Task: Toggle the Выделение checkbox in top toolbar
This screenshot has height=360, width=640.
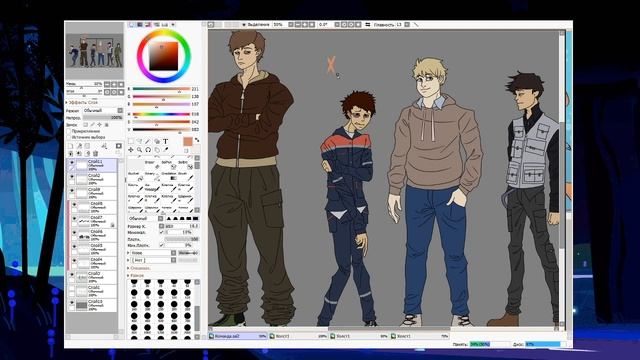Action: 244,24
